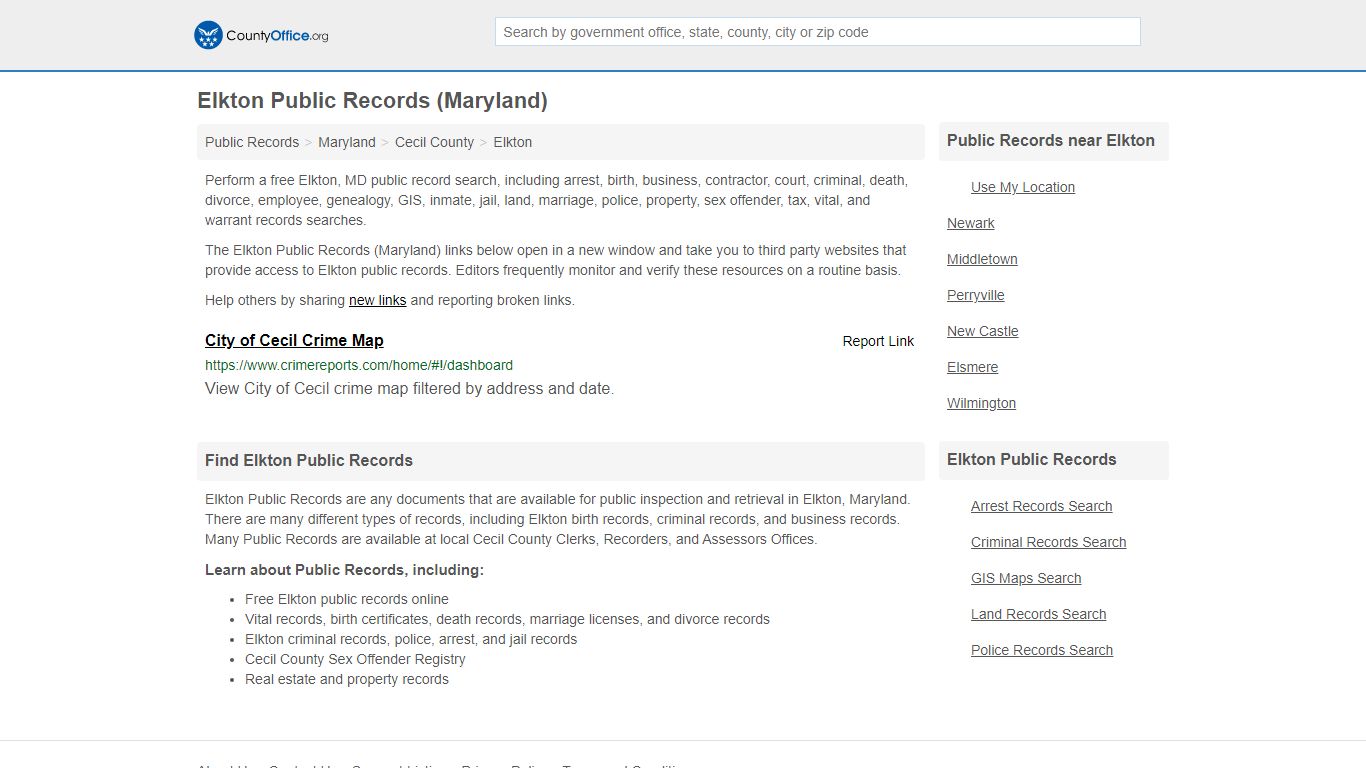Open GIS Maps Search
The height and width of the screenshot is (768, 1366).
pos(1026,578)
